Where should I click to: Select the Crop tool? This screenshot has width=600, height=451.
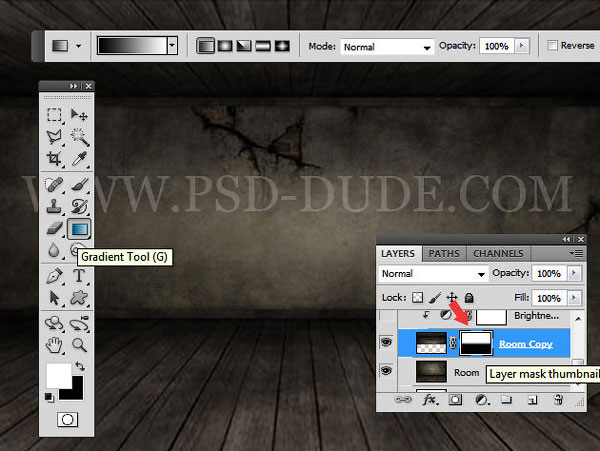(x=55, y=158)
